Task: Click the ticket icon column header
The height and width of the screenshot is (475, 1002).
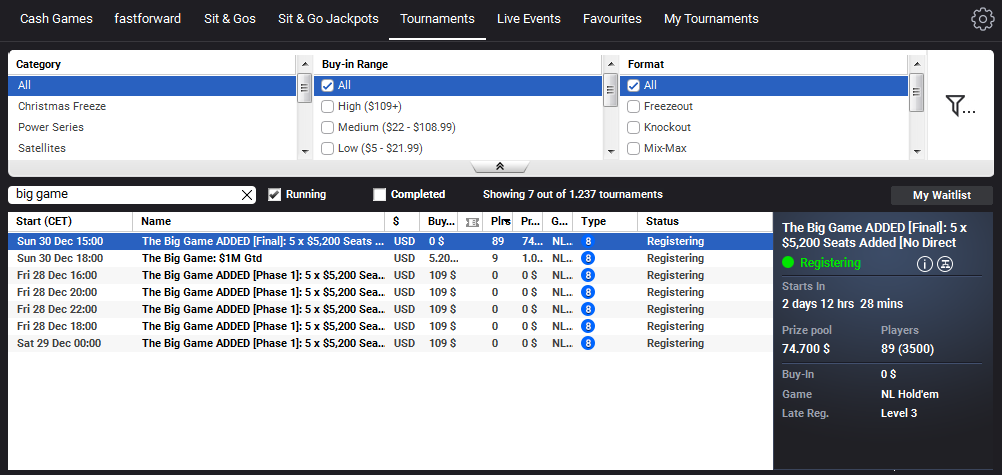Action: [x=472, y=221]
